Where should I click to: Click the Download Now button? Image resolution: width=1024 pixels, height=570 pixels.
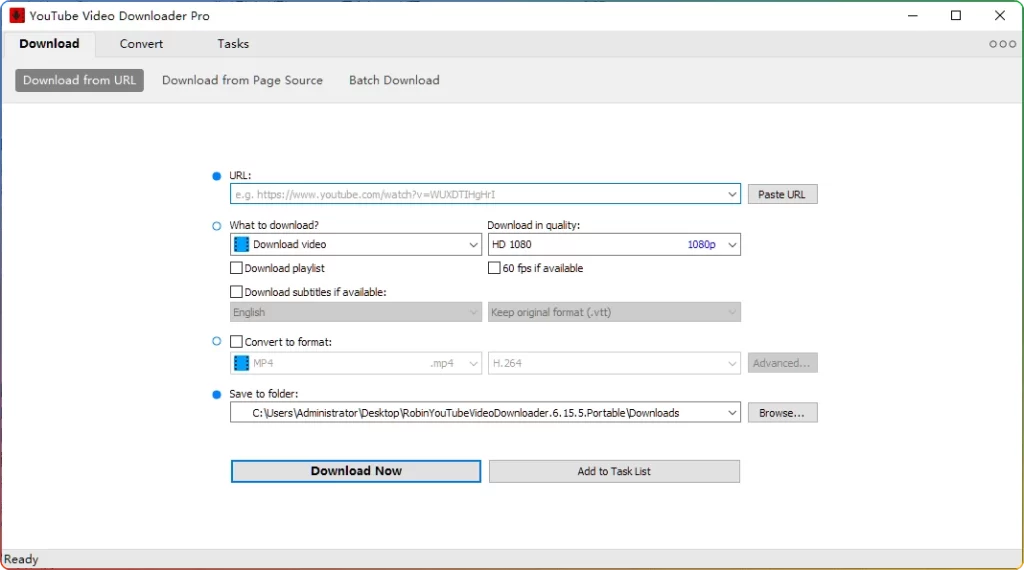click(356, 471)
